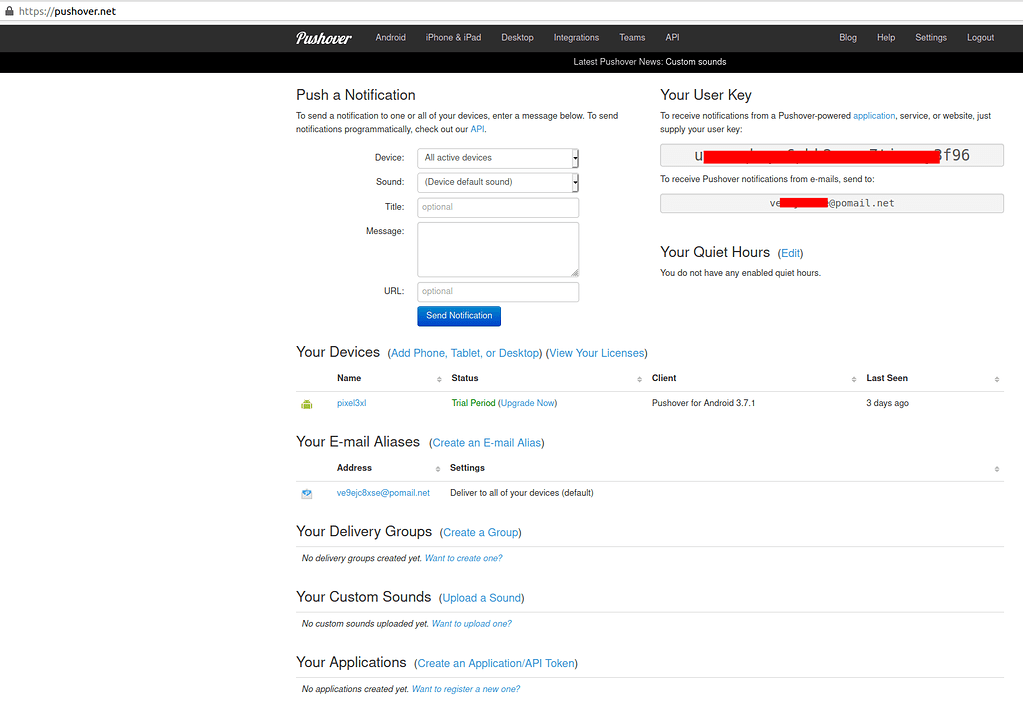The width and height of the screenshot is (1023, 713).
Task: Click the lock icon in address bar
Action: click(x=8, y=11)
